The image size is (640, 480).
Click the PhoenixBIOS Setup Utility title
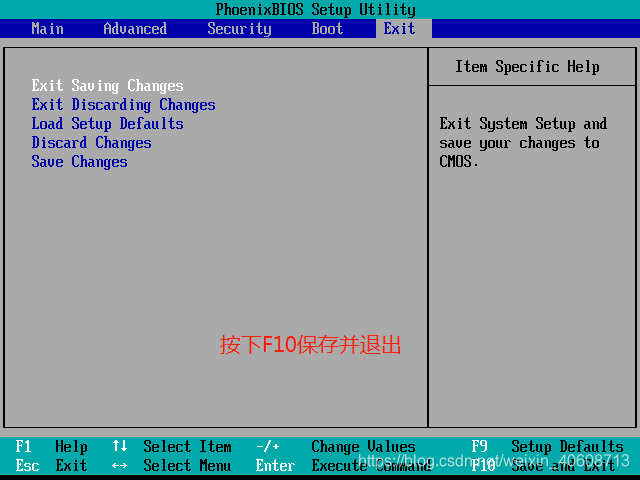tap(316, 10)
